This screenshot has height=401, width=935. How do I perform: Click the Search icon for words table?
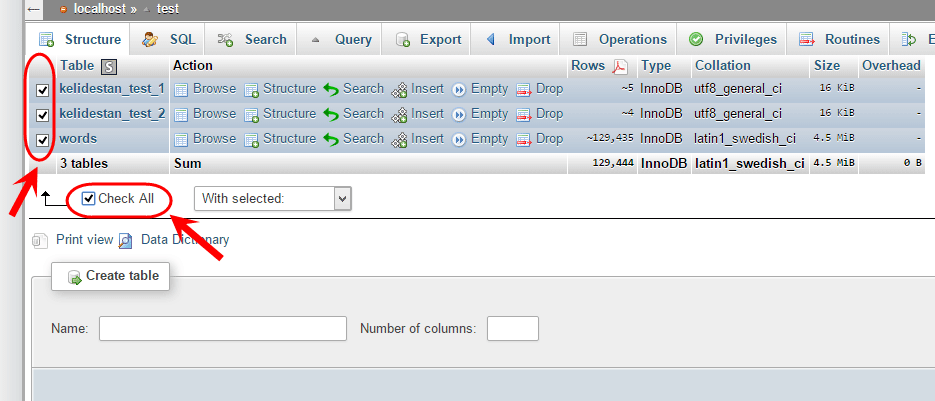(x=331, y=140)
